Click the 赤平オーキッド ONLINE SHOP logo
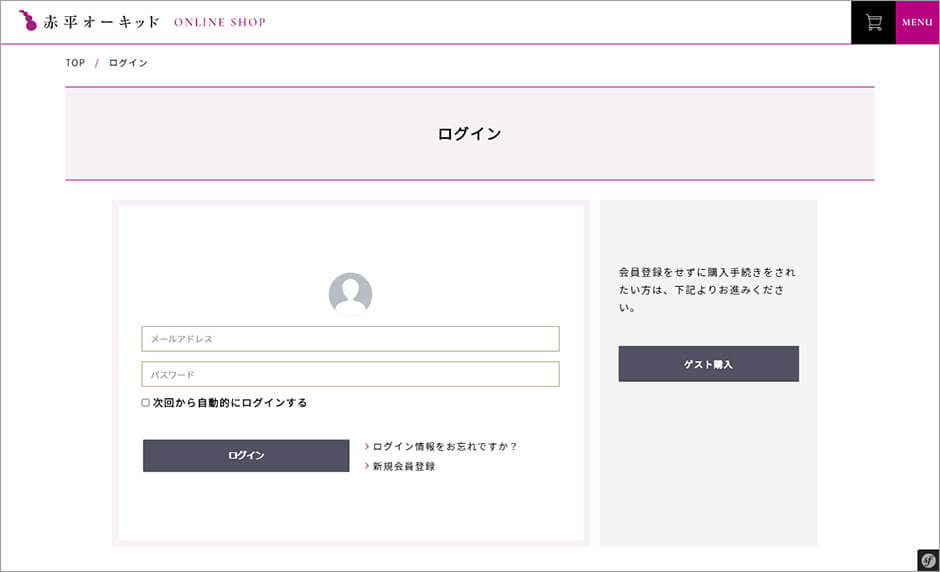940x572 pixels. tap(142, 22)
